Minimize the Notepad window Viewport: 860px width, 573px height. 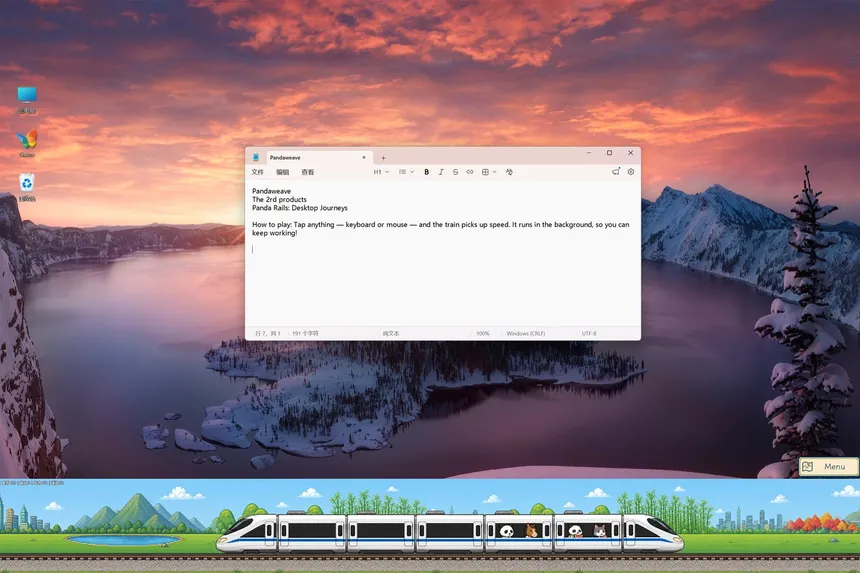[589, 153]
